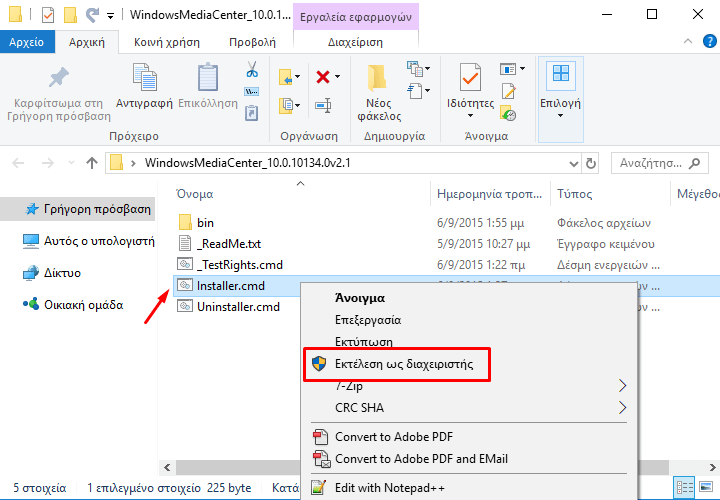Screen dimensions: 720x500
Task: Click the Paste (Επικόλληση) button
Action: click(208, 87)
